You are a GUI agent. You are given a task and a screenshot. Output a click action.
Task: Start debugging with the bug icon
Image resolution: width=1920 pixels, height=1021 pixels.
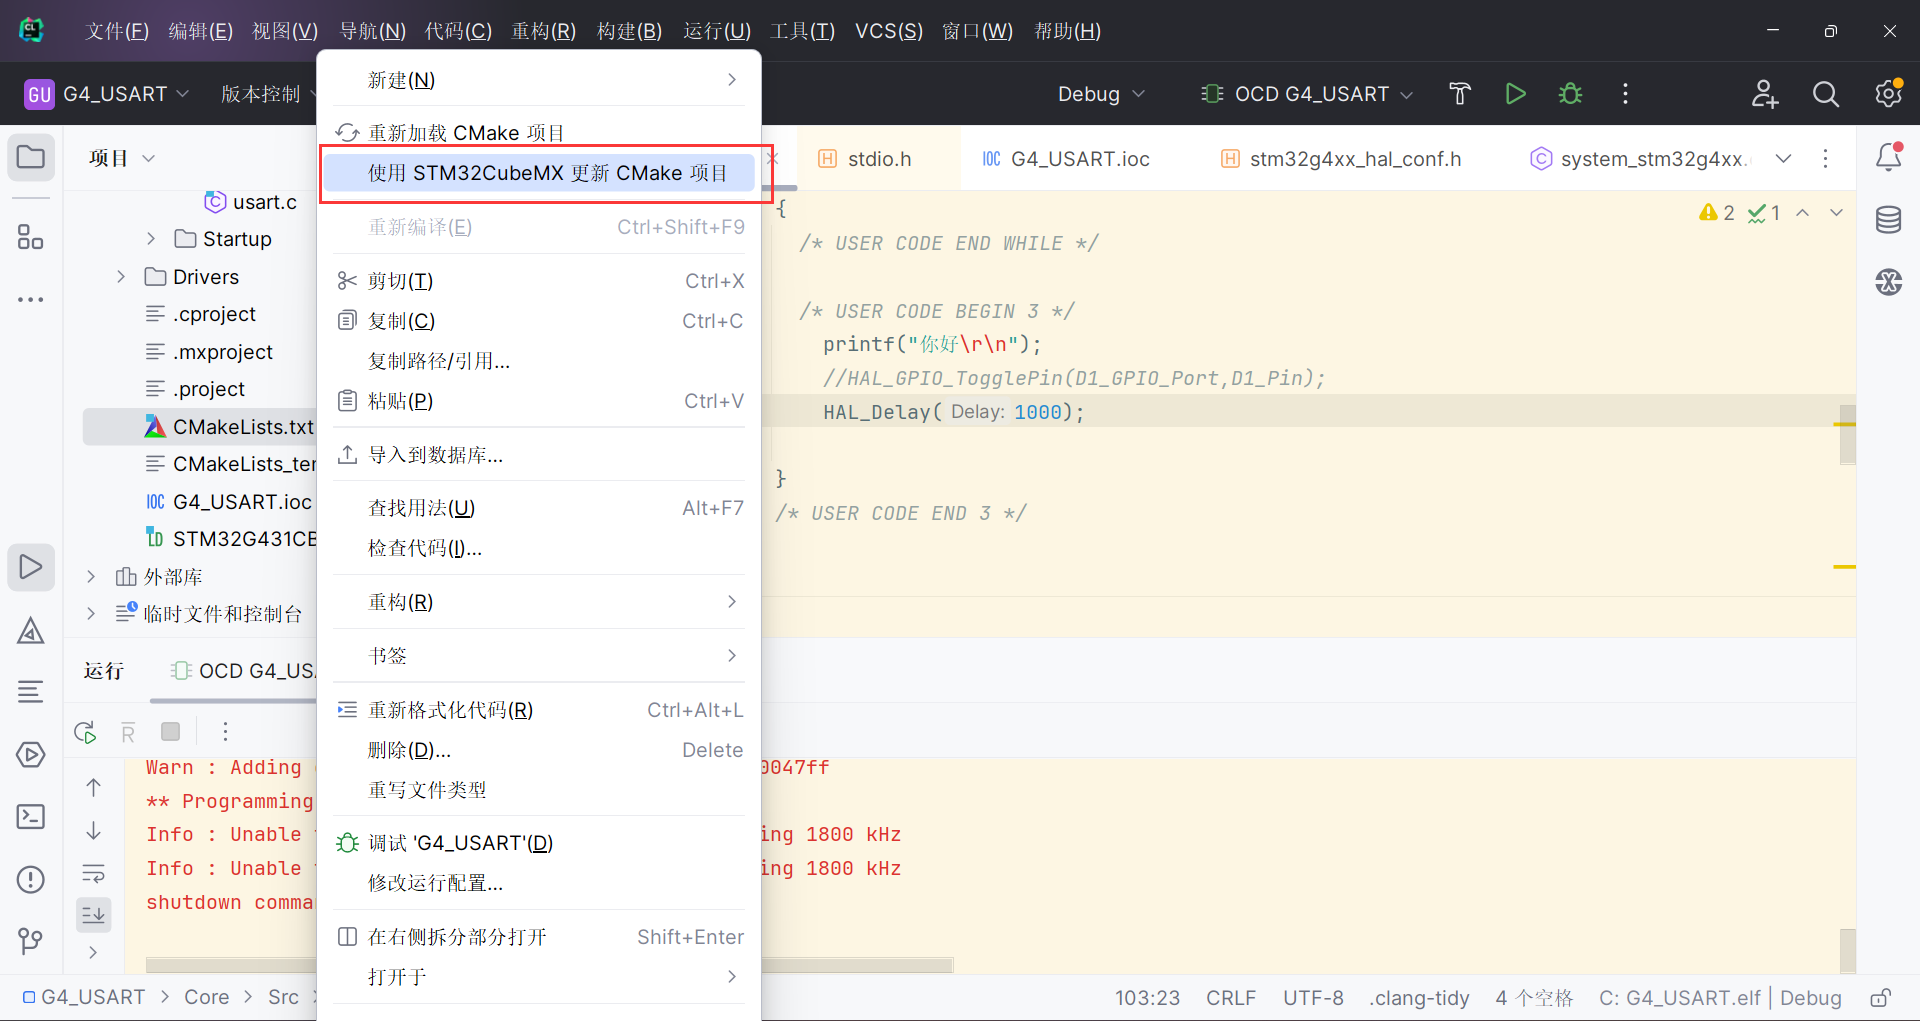(1570, 93)
